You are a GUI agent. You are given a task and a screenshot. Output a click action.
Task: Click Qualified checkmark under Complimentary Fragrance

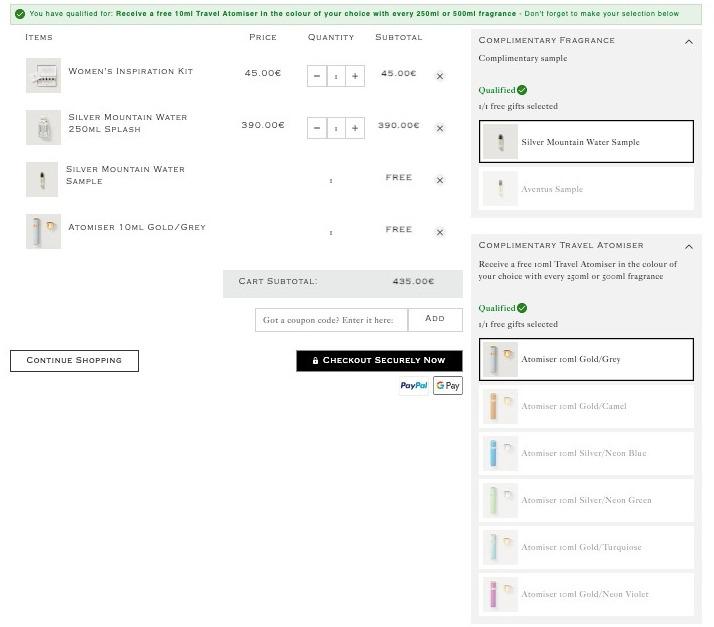522,90
